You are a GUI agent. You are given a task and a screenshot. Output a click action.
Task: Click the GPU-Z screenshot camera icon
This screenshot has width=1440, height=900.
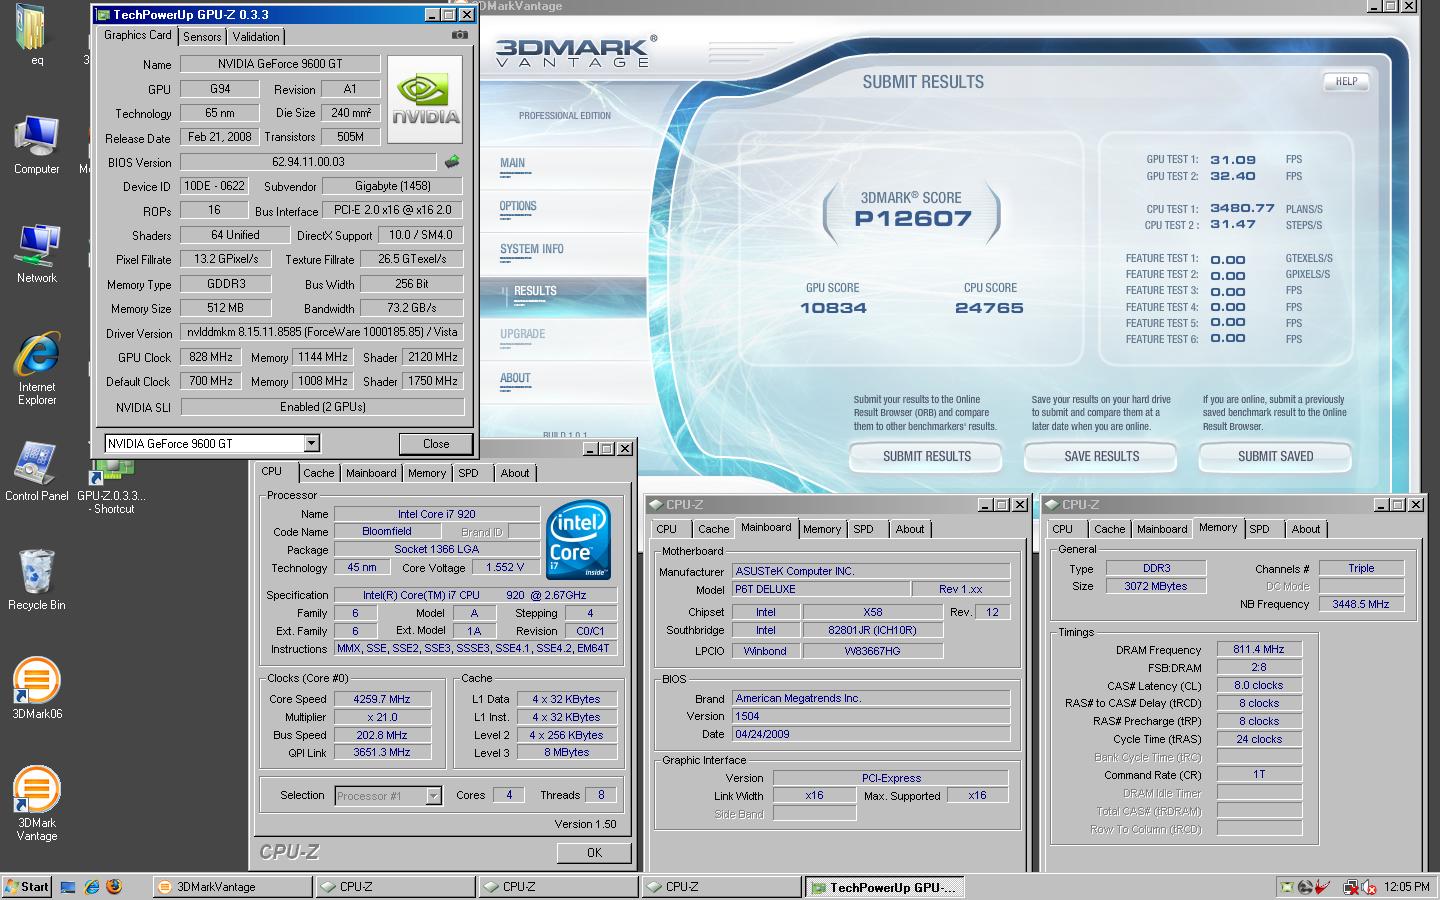click(x=459, y=35)
